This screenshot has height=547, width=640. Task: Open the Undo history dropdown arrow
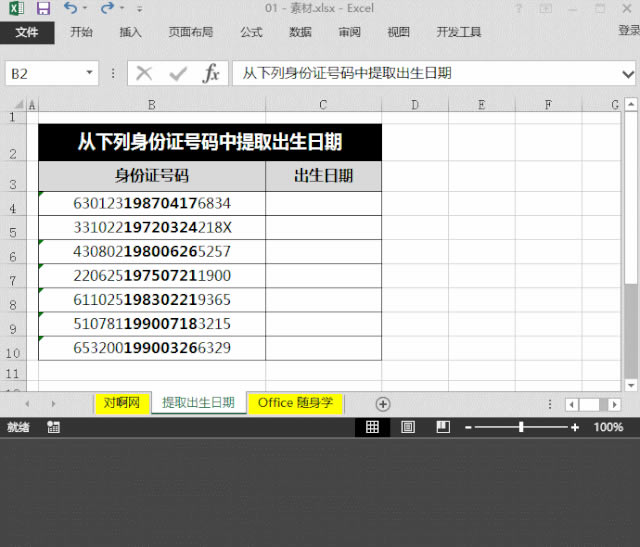point(85,8)
